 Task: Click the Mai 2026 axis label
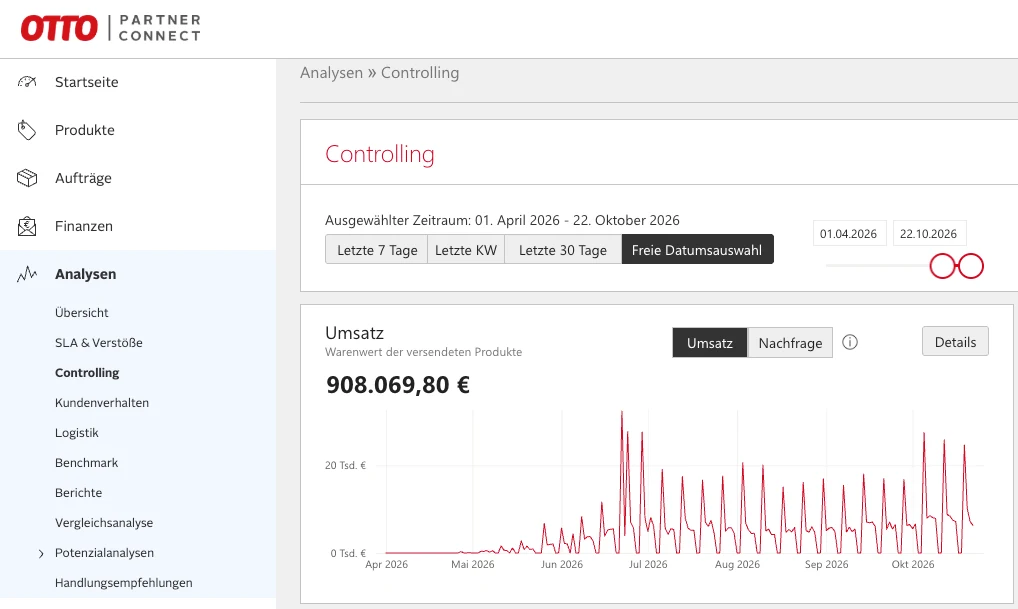click(473, 564)
